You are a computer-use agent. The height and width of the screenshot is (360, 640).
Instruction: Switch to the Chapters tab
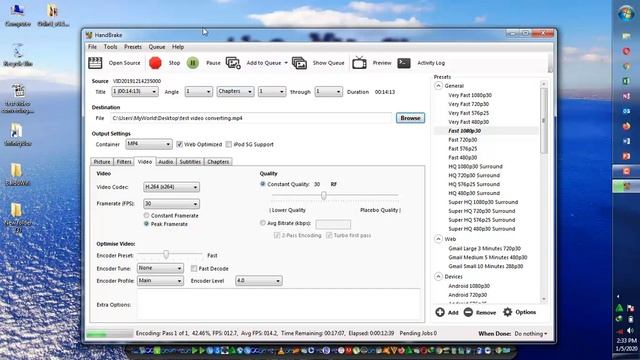coord(218,162)
